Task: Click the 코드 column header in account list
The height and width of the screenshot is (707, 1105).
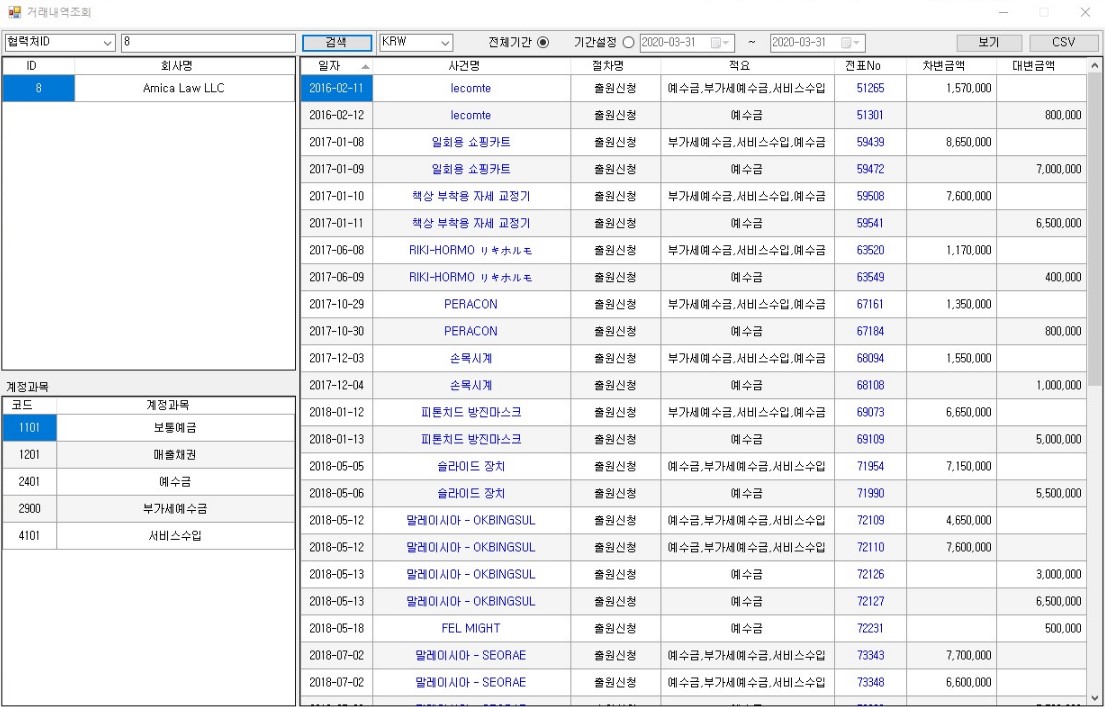Action: [x=30, y=405]
